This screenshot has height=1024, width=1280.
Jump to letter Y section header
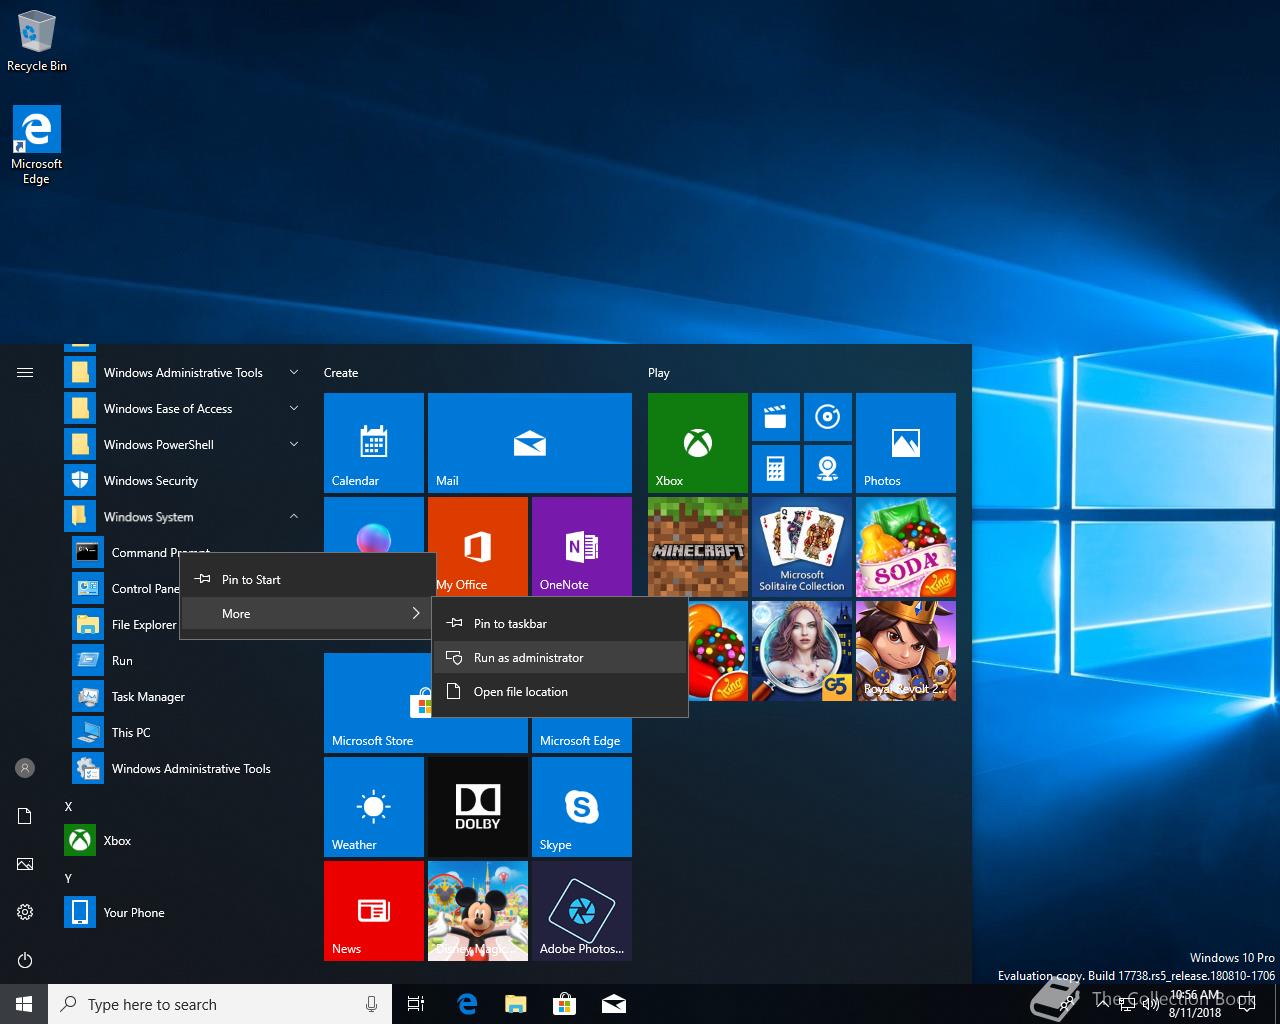[68, 878]
